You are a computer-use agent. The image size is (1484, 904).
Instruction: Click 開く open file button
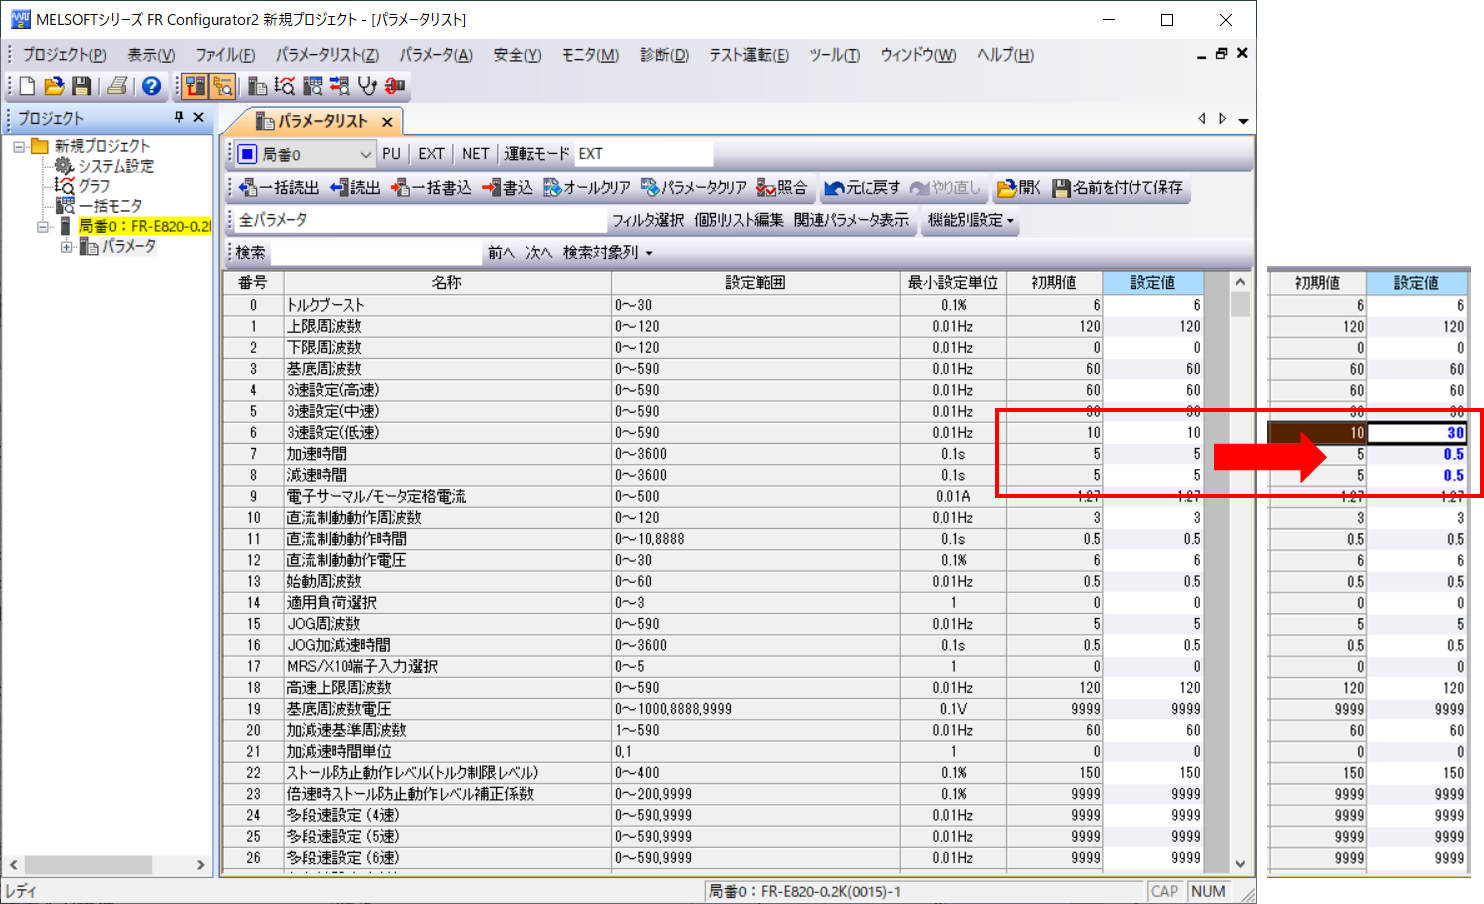coord(1019,187)
